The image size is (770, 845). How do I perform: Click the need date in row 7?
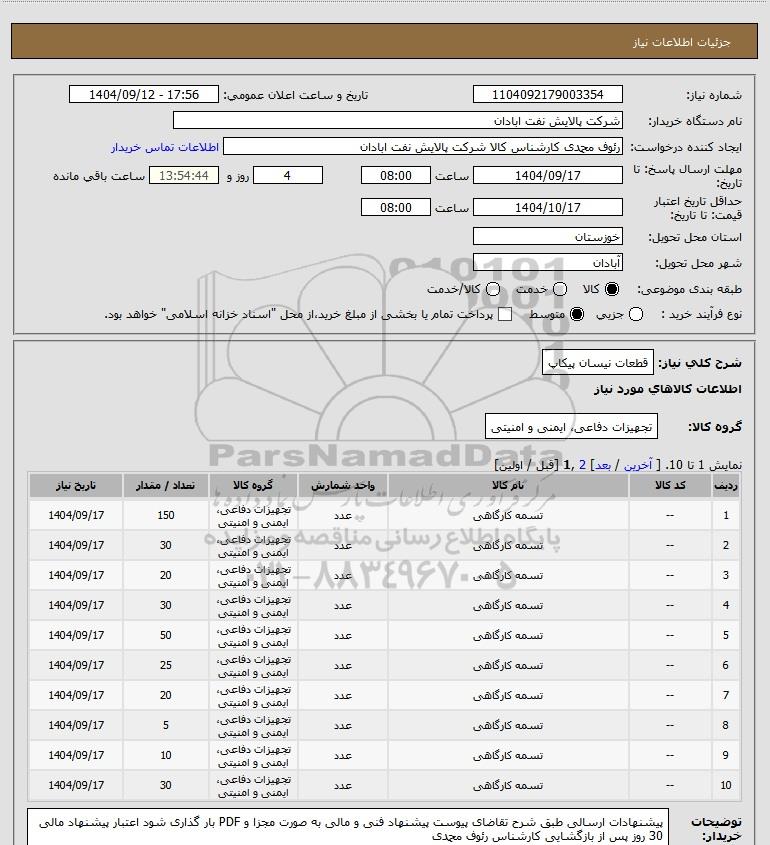[76, 695]
